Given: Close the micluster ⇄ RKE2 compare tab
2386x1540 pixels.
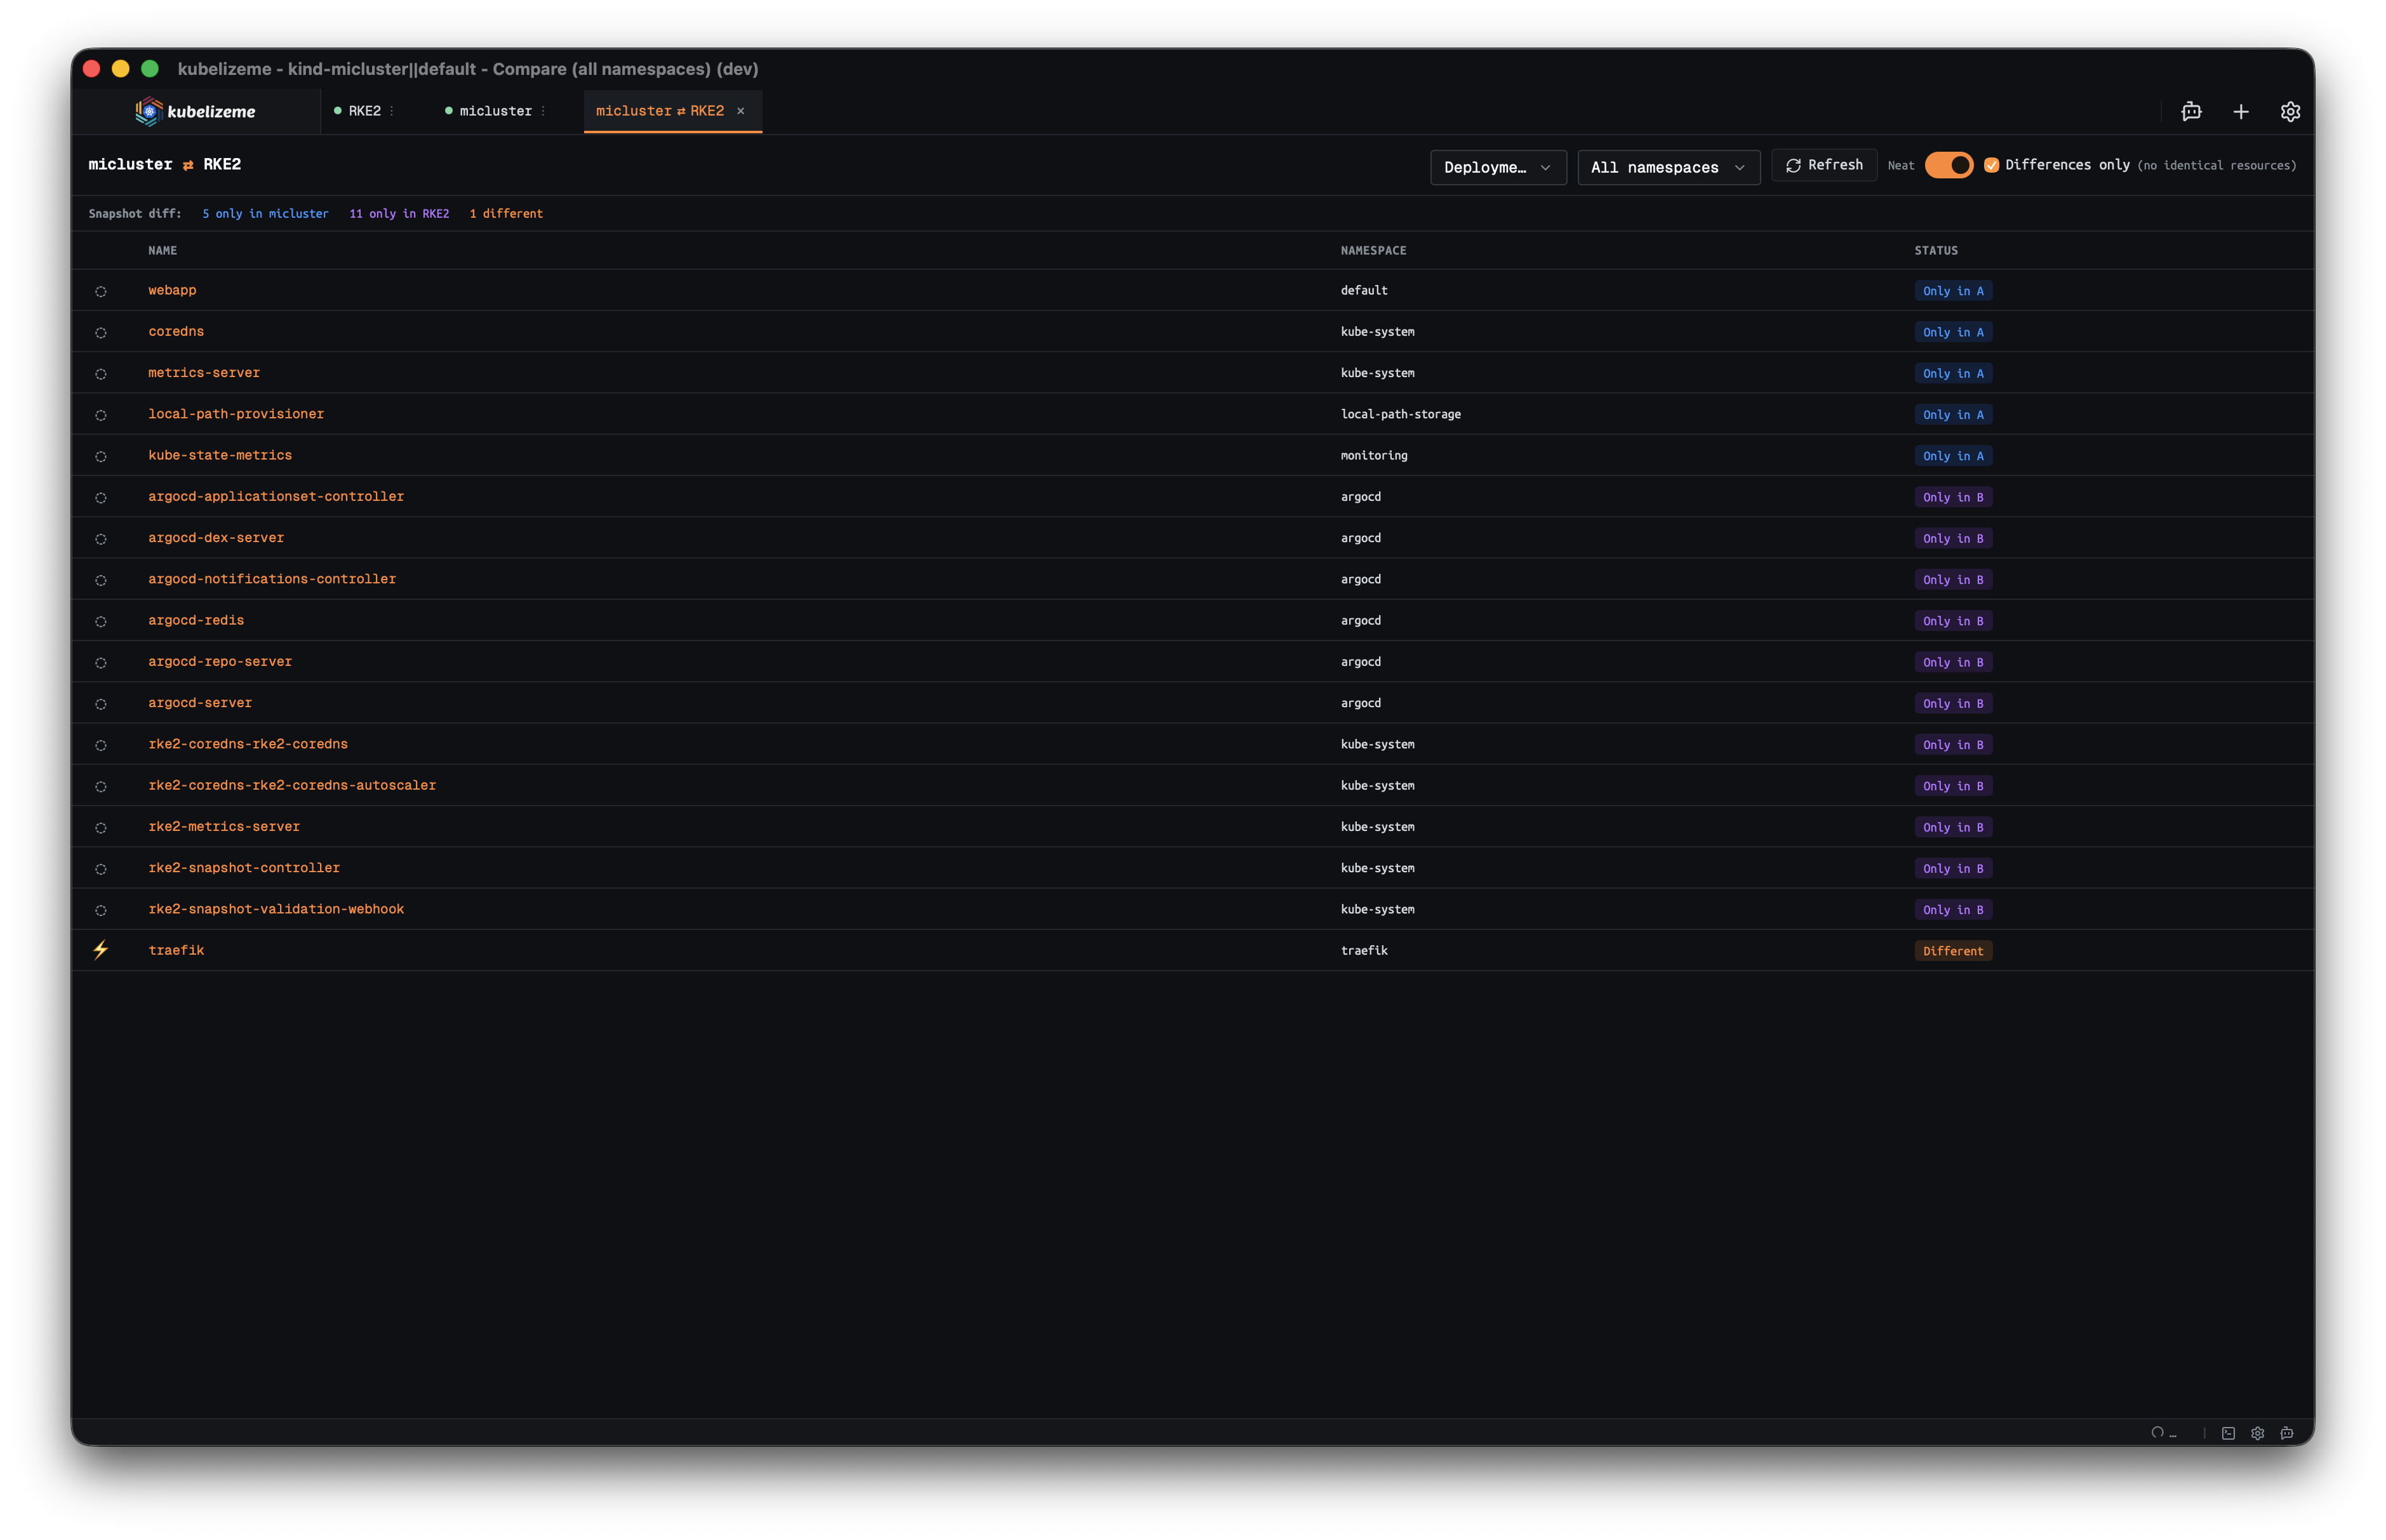Looking at the screenshot, I should (741, 111).
